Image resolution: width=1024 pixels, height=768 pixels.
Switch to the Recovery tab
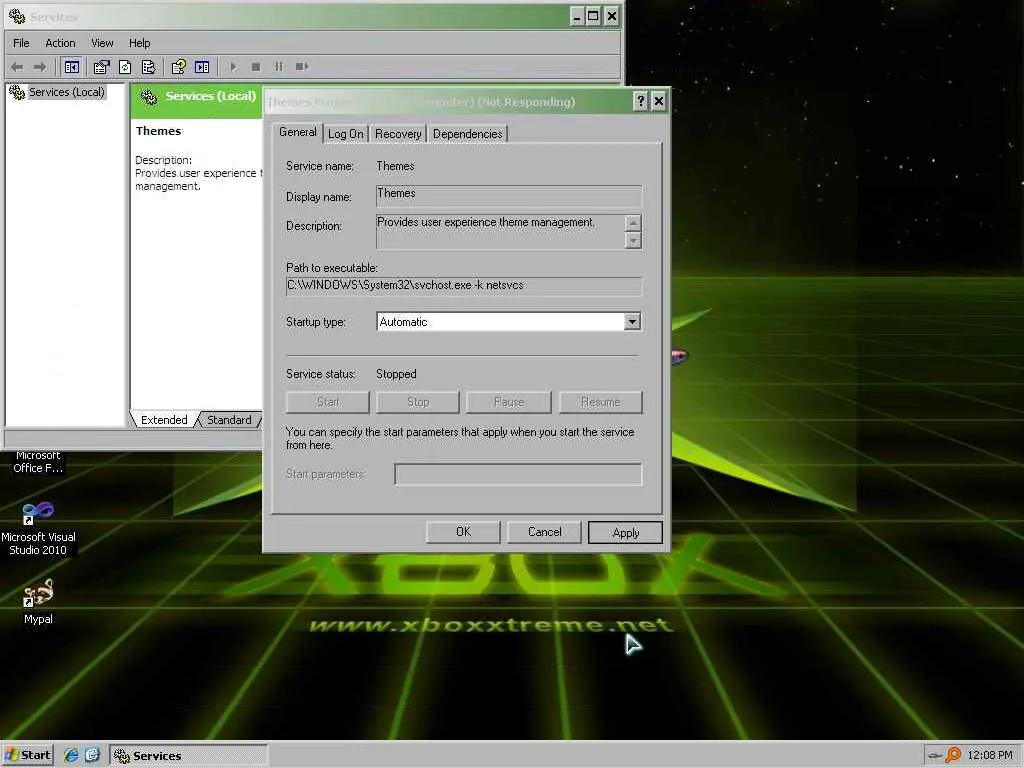click(x=398, y=134)
